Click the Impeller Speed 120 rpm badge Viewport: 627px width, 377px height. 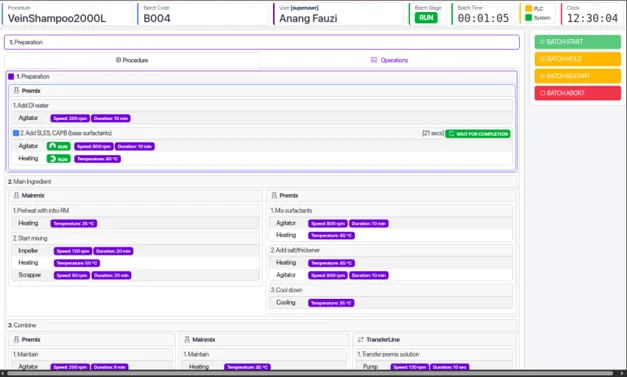click(x=73, y=251)
